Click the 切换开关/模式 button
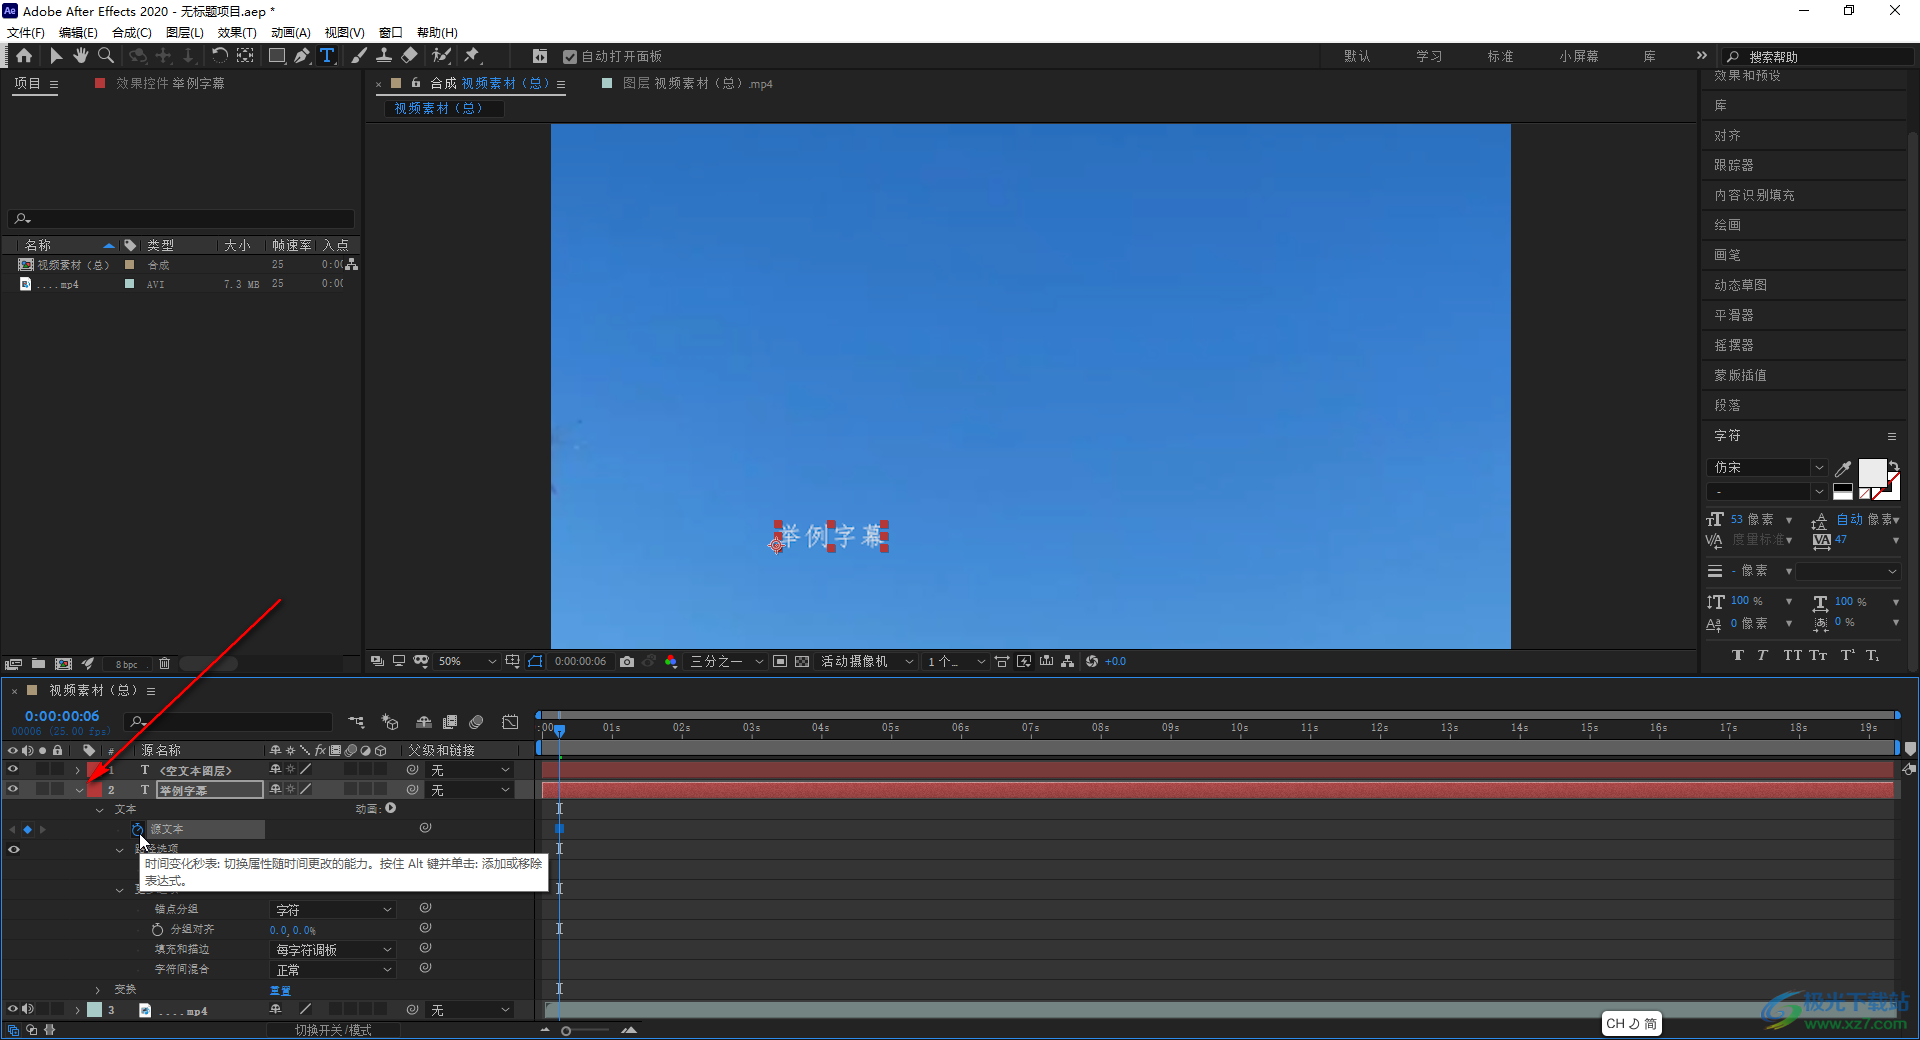Image resolution: width=1920 pixels, height=1040 pixels. [x=333, y=1030]
